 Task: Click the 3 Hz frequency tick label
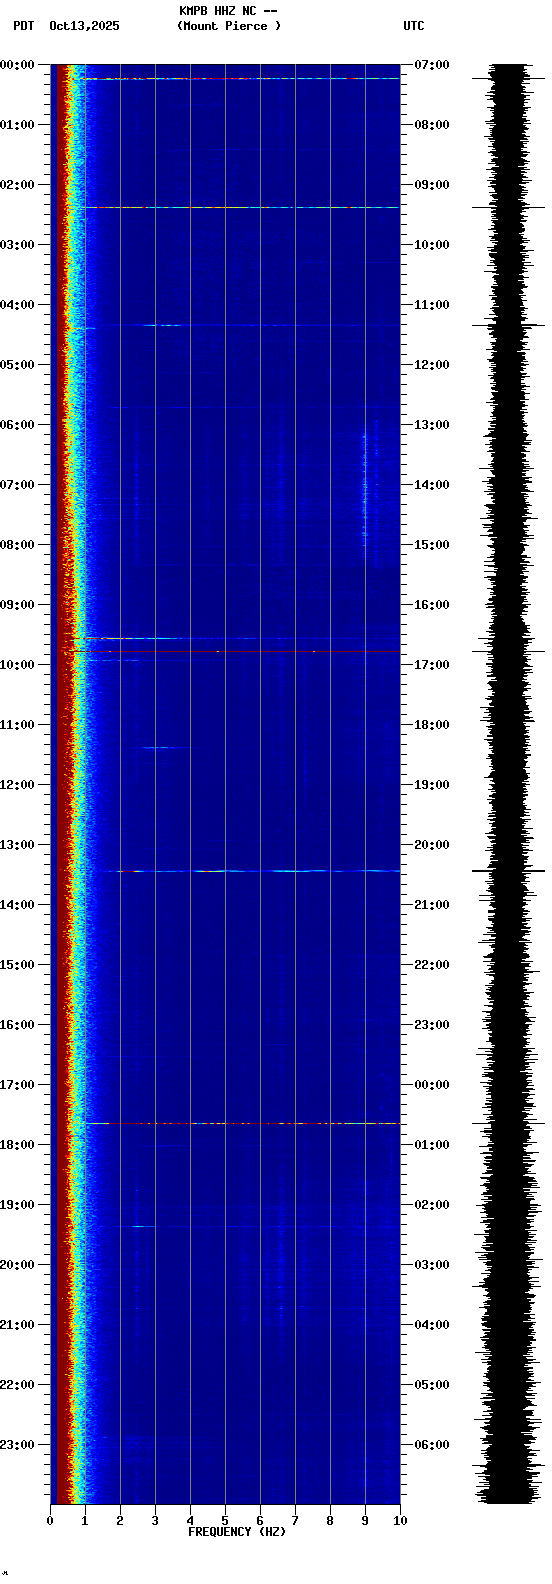[x=155, y=1521]
